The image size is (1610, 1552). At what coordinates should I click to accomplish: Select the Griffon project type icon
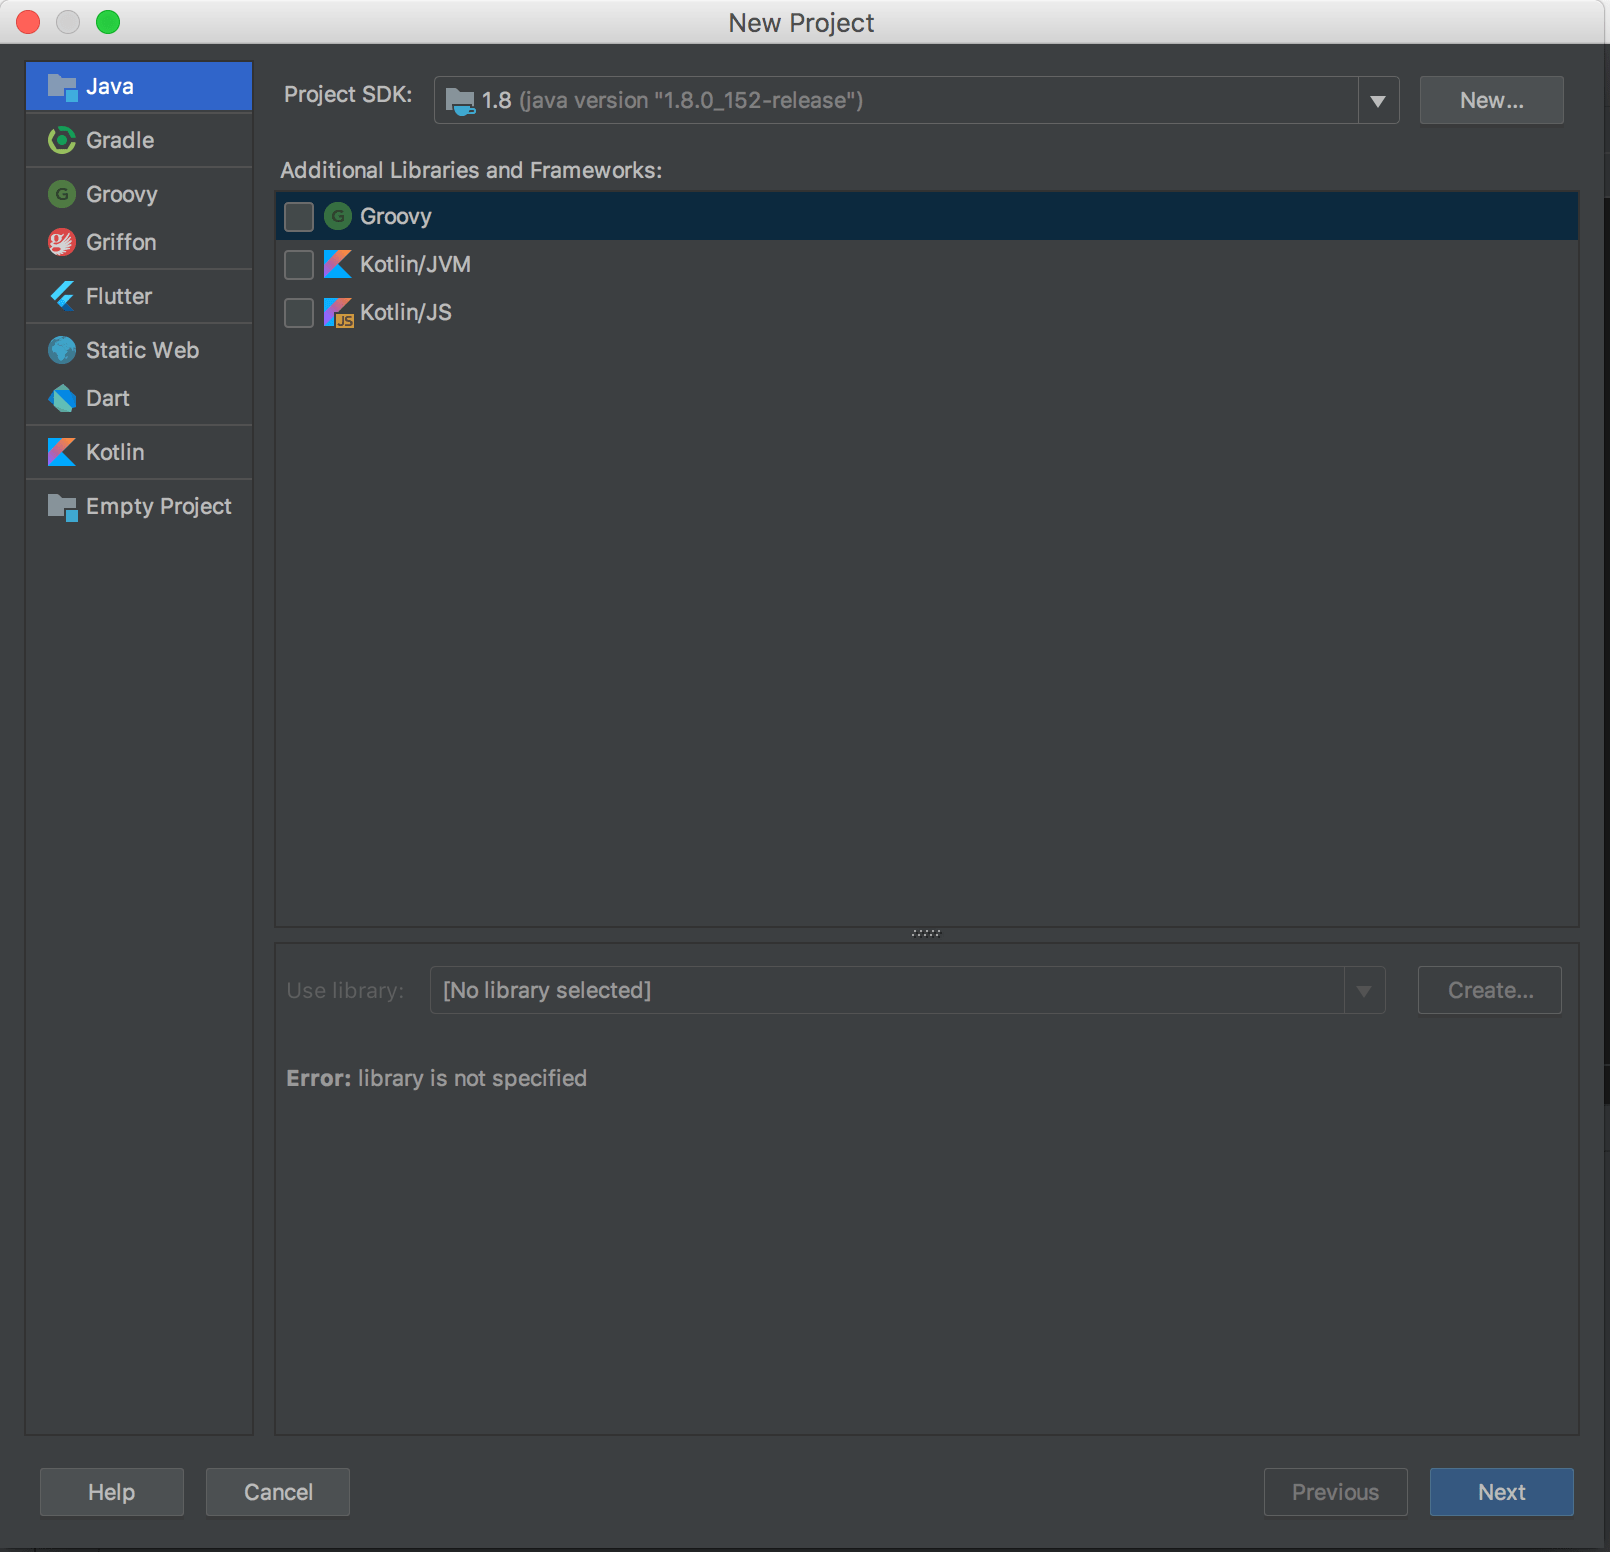[x=62, y=242]
